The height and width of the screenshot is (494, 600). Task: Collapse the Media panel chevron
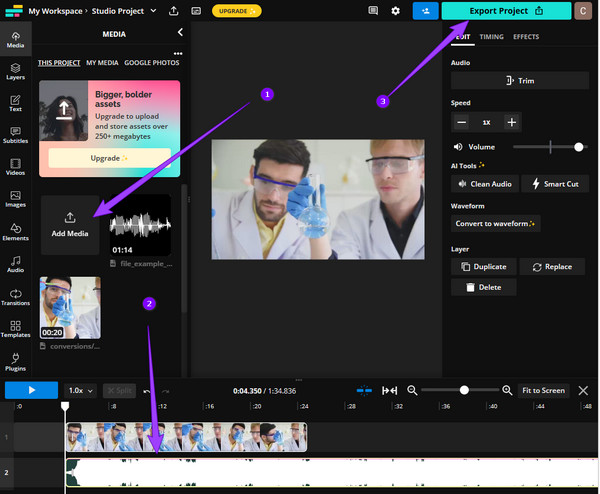tap(180, 33)
